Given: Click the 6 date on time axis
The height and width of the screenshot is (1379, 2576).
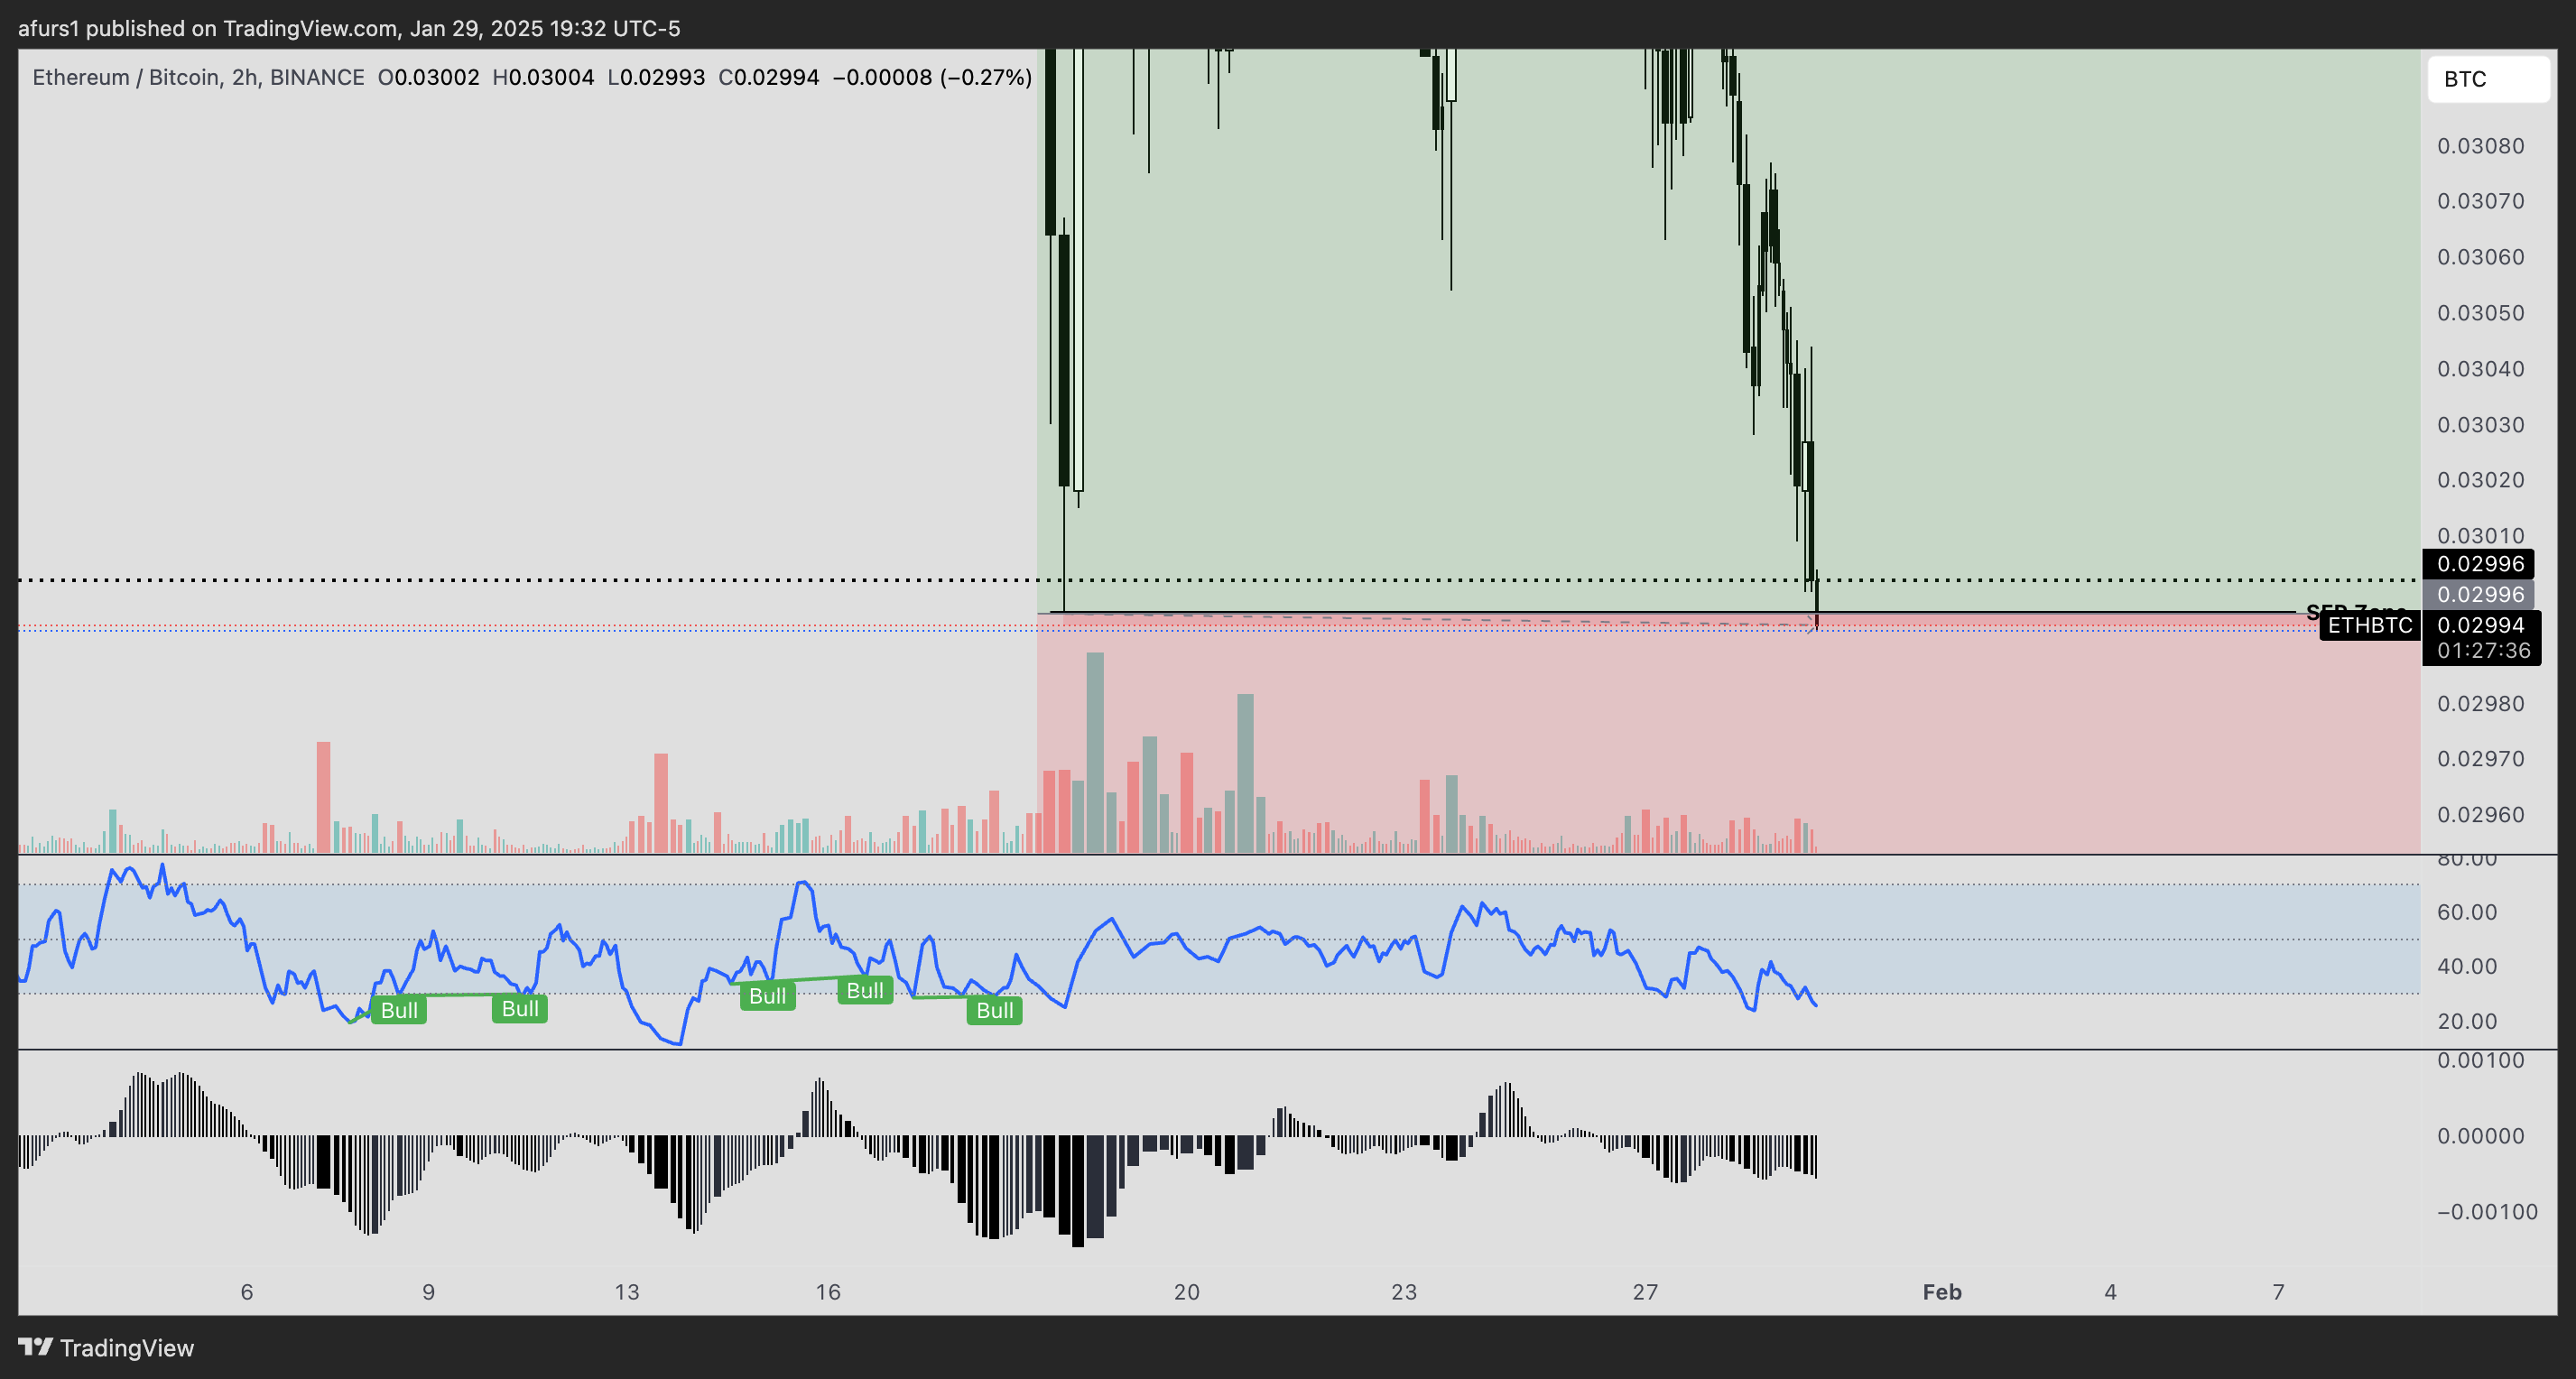Looking at the screenshot, I should [x=247, y=1292].
